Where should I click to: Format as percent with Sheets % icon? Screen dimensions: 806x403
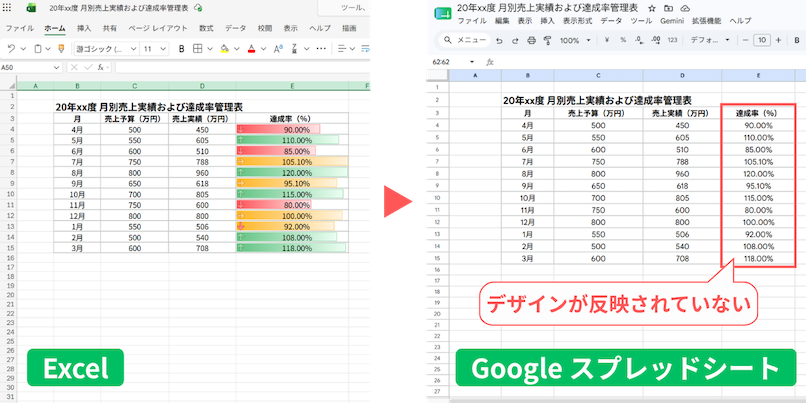pos(623,40)
